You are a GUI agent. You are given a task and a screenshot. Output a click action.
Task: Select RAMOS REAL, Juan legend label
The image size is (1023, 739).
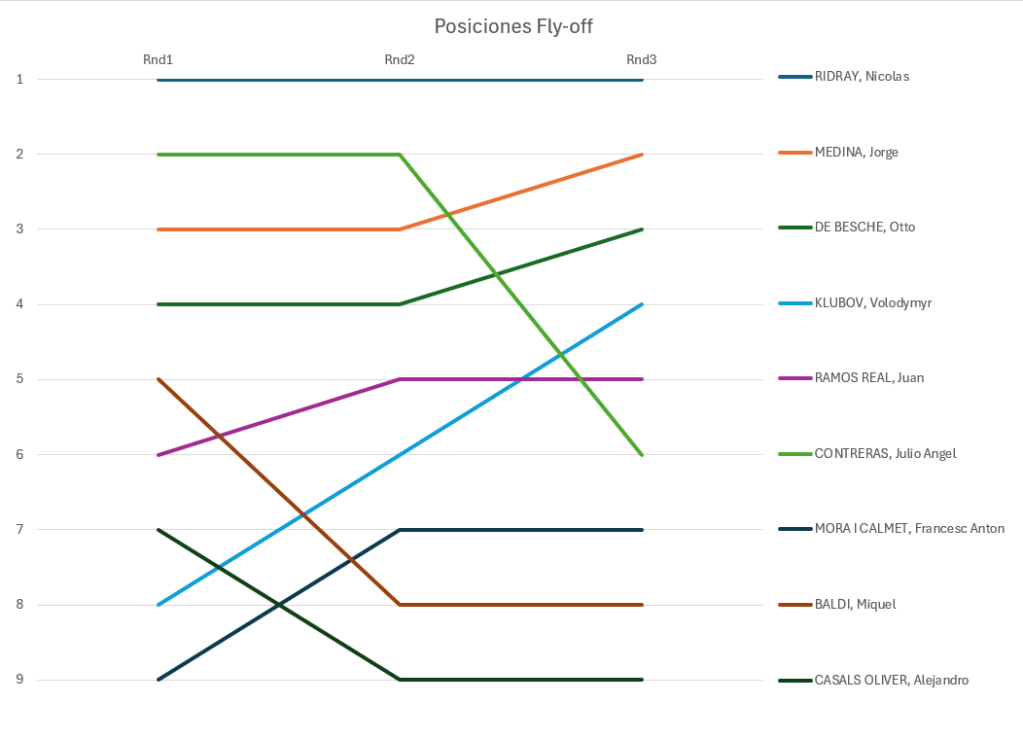coord(868,378)
